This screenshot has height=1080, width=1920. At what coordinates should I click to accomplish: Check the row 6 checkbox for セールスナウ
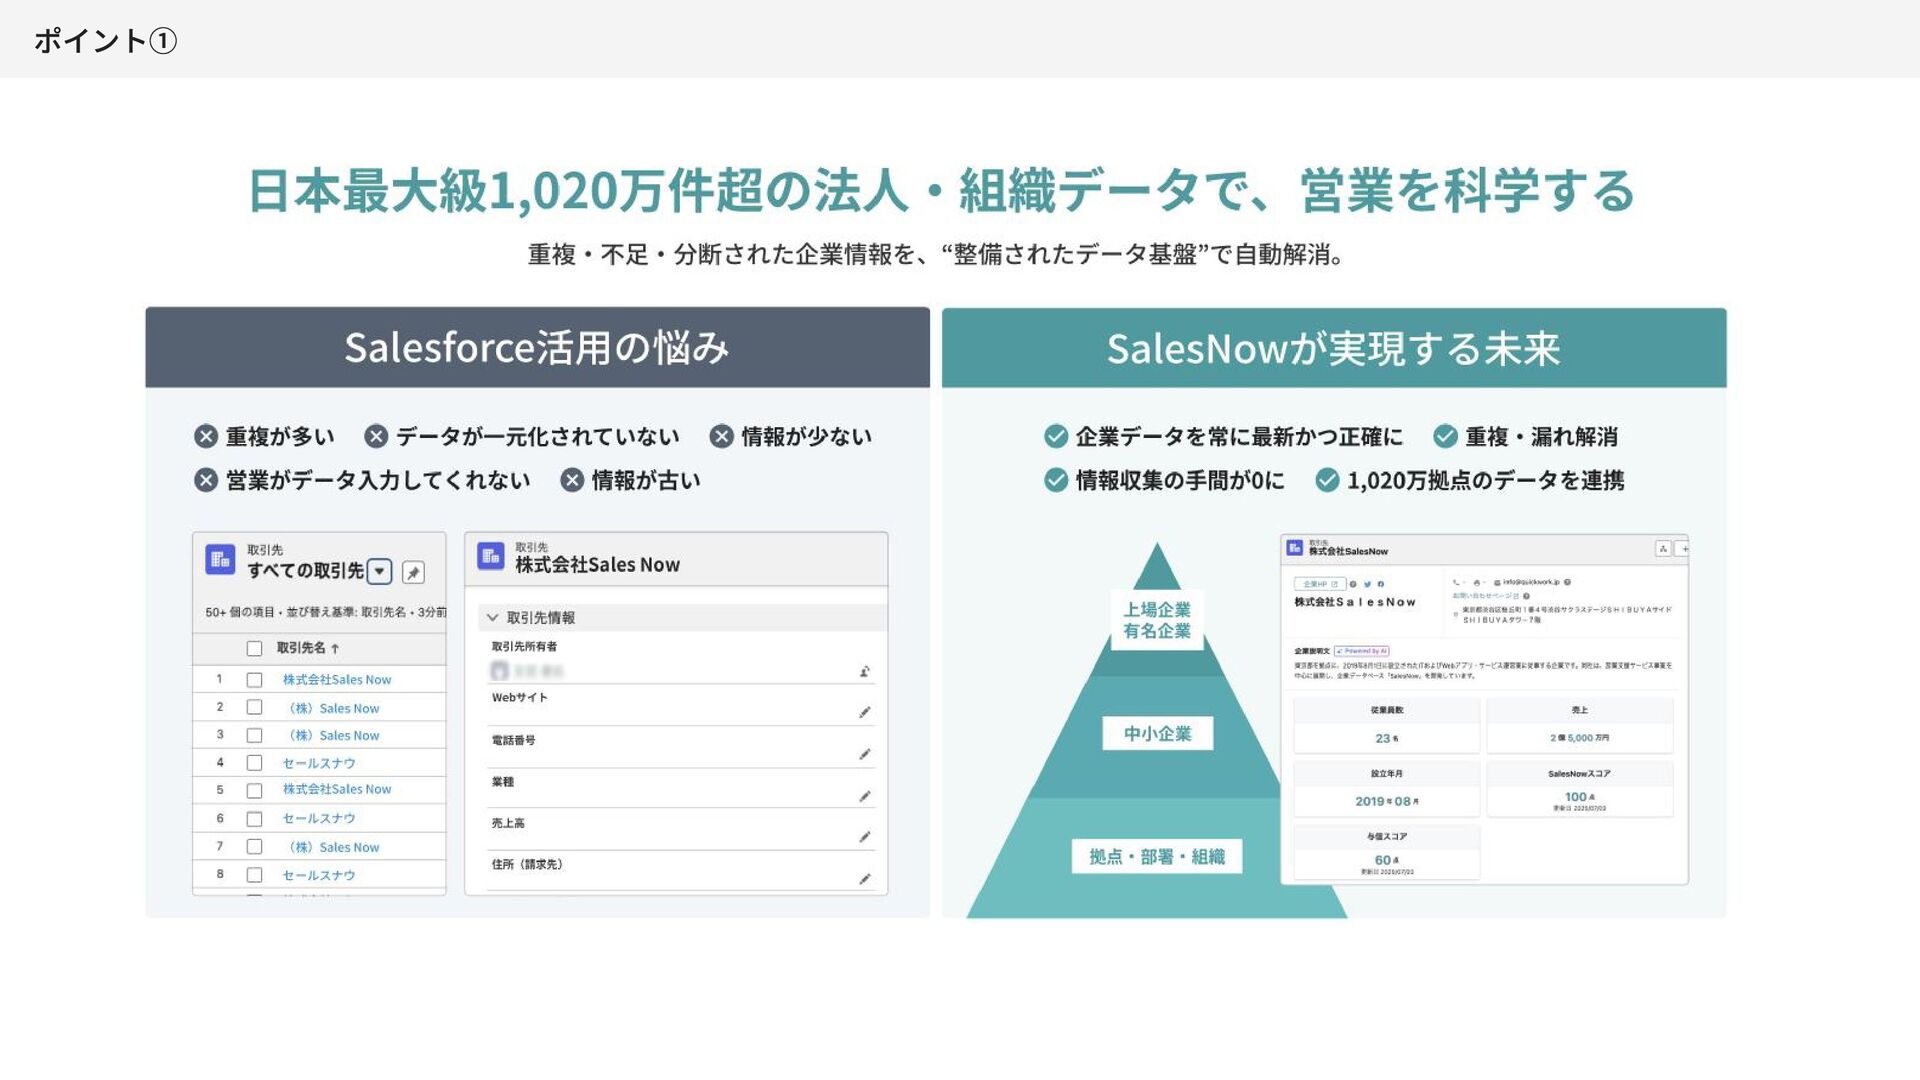(254, 819)
